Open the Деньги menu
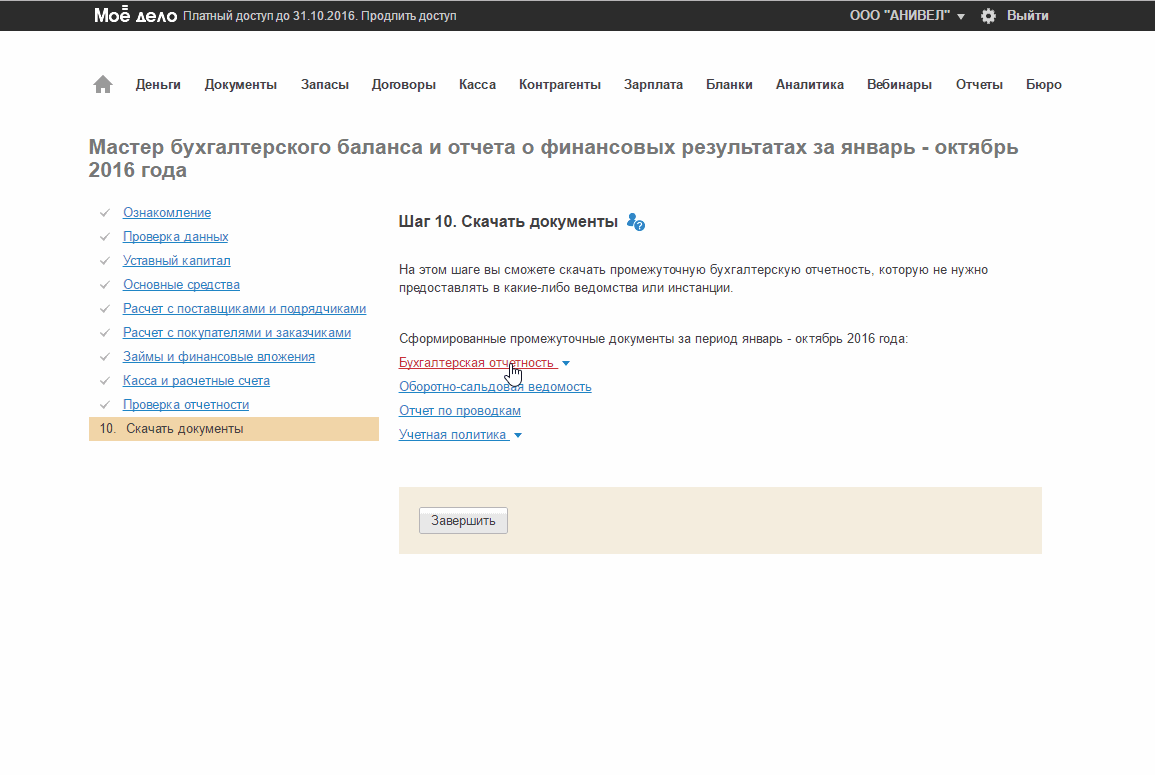 pyautogui.click(x=158, y=85)
